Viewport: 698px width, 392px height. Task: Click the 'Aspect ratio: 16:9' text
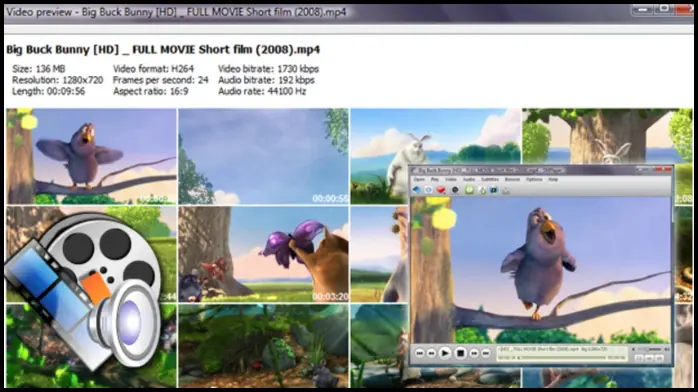[x=150, y=91]
